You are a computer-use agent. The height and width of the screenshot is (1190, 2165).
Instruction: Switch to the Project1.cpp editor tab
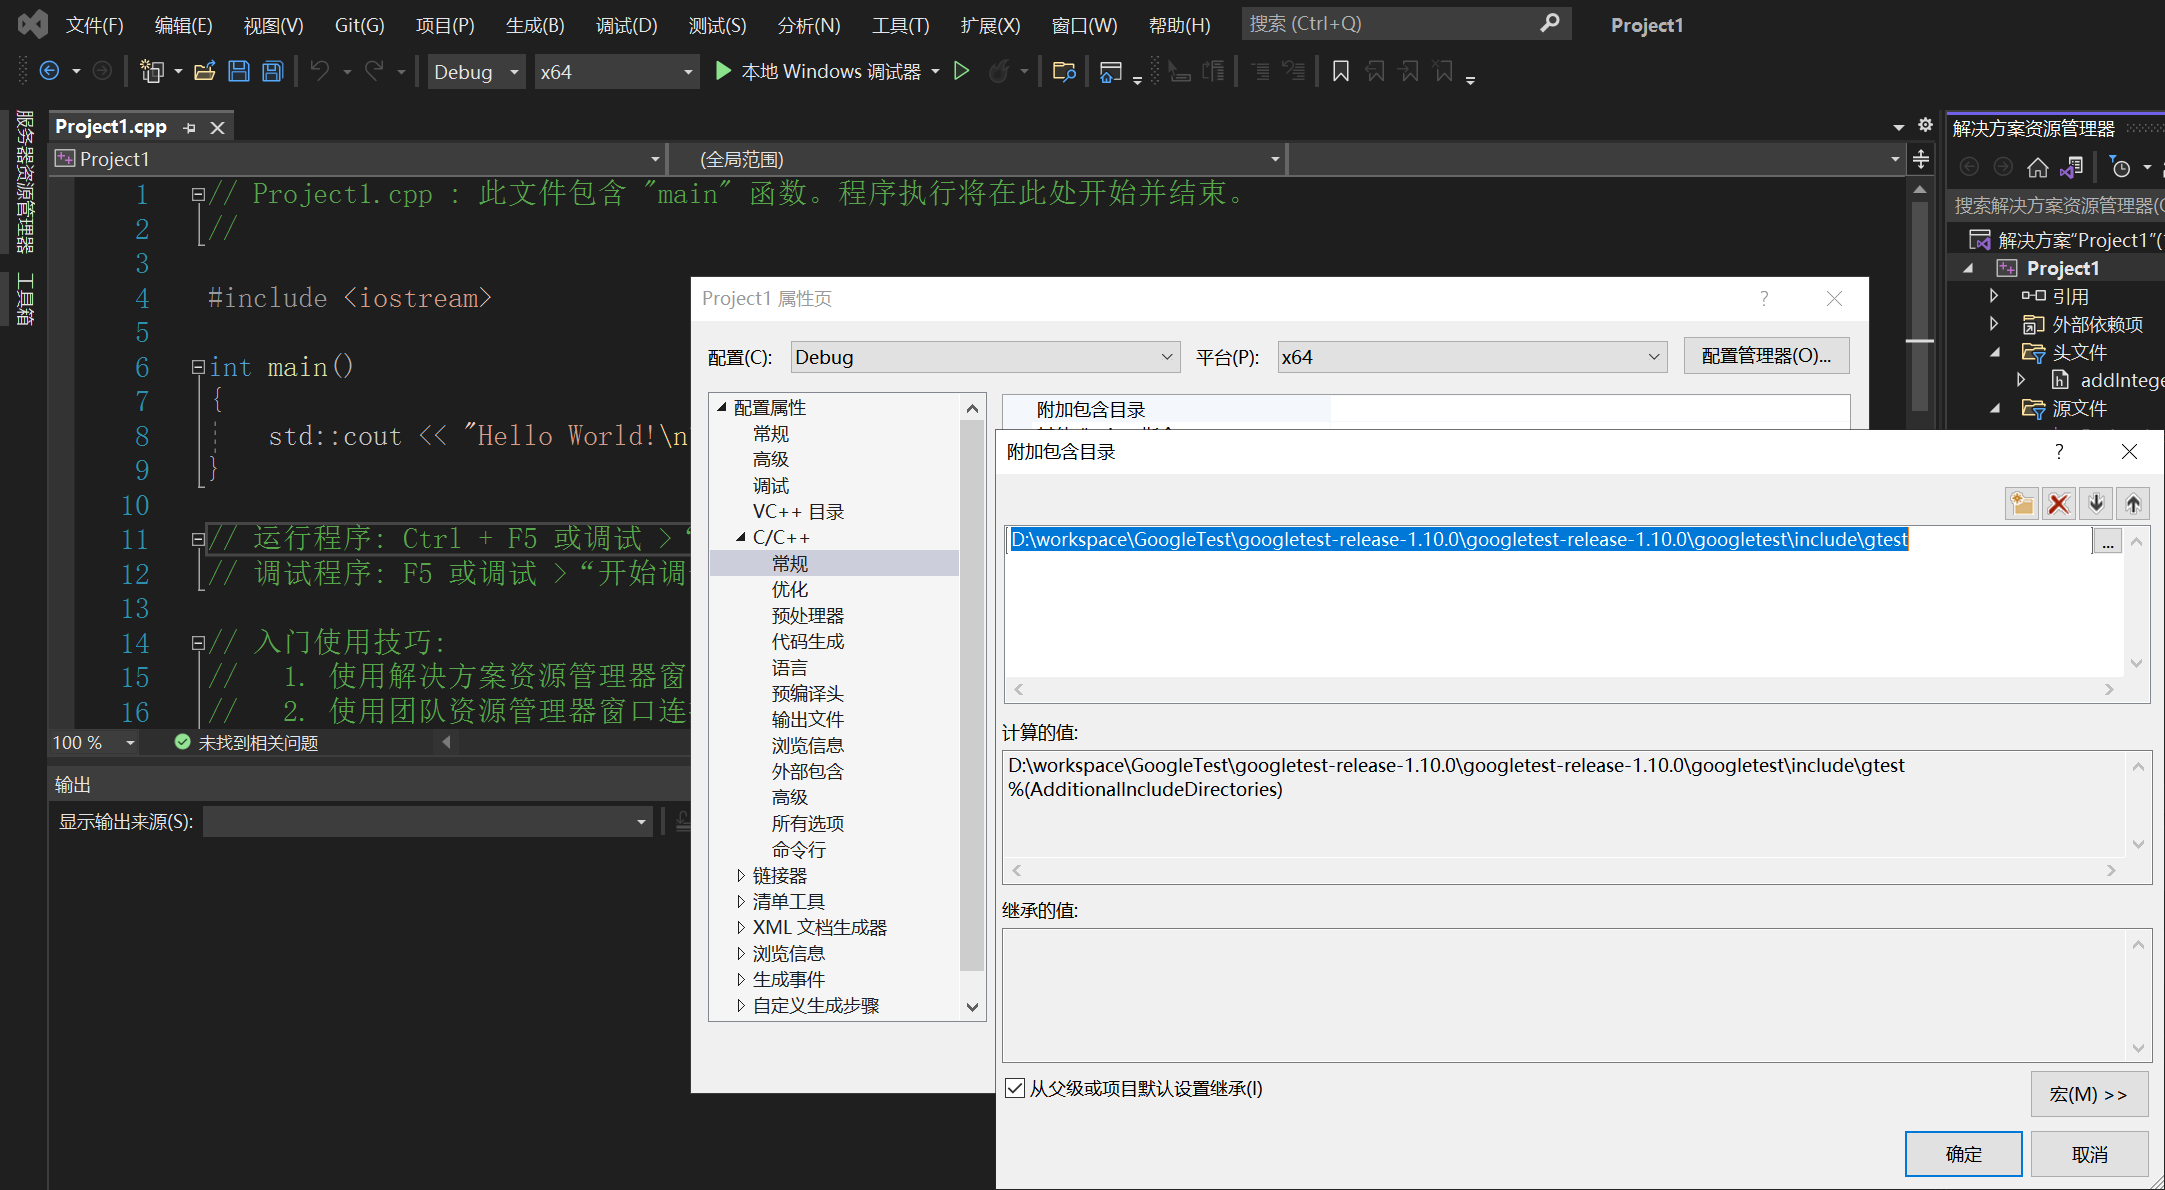(111, 127)
